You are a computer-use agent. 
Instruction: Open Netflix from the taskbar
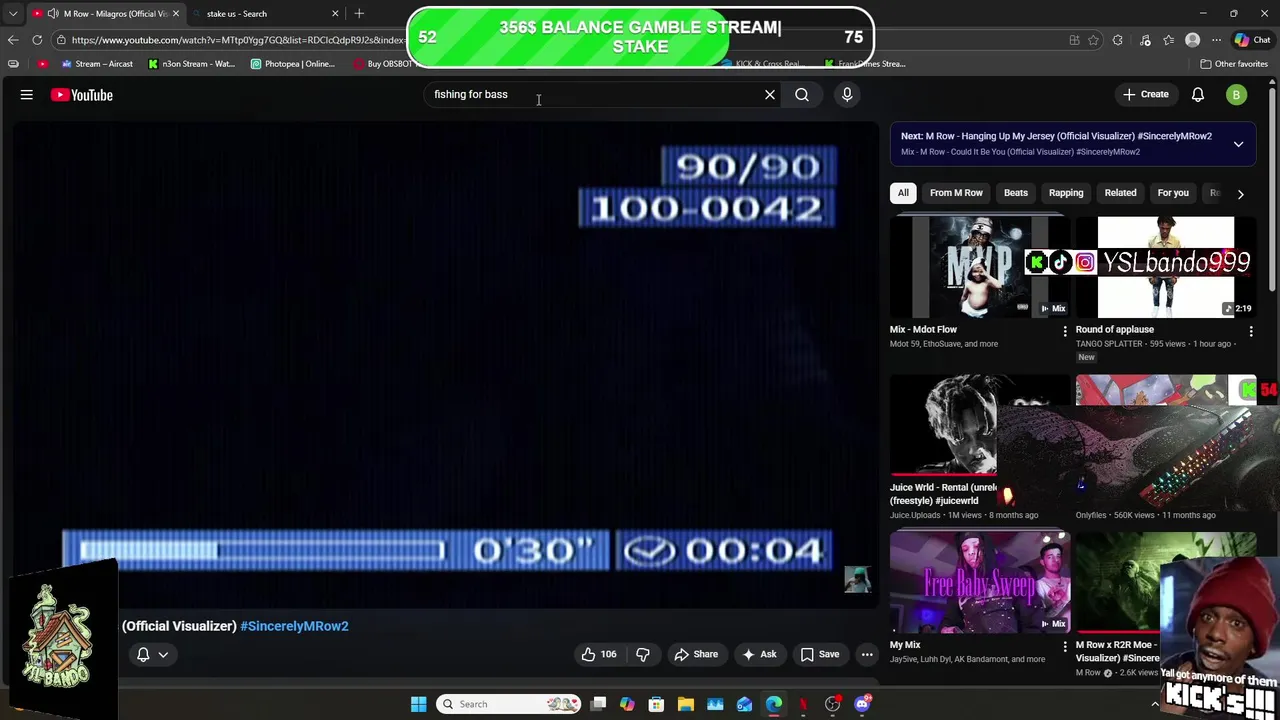803,704
